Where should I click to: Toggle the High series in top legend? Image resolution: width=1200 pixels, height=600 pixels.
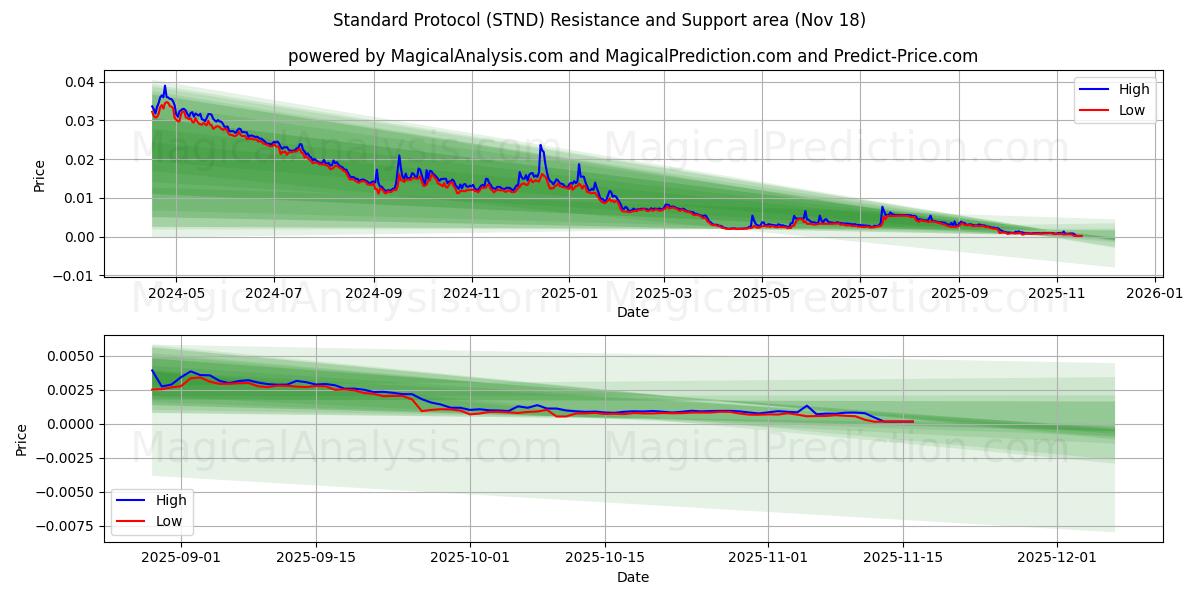[x=1132, y=89]
